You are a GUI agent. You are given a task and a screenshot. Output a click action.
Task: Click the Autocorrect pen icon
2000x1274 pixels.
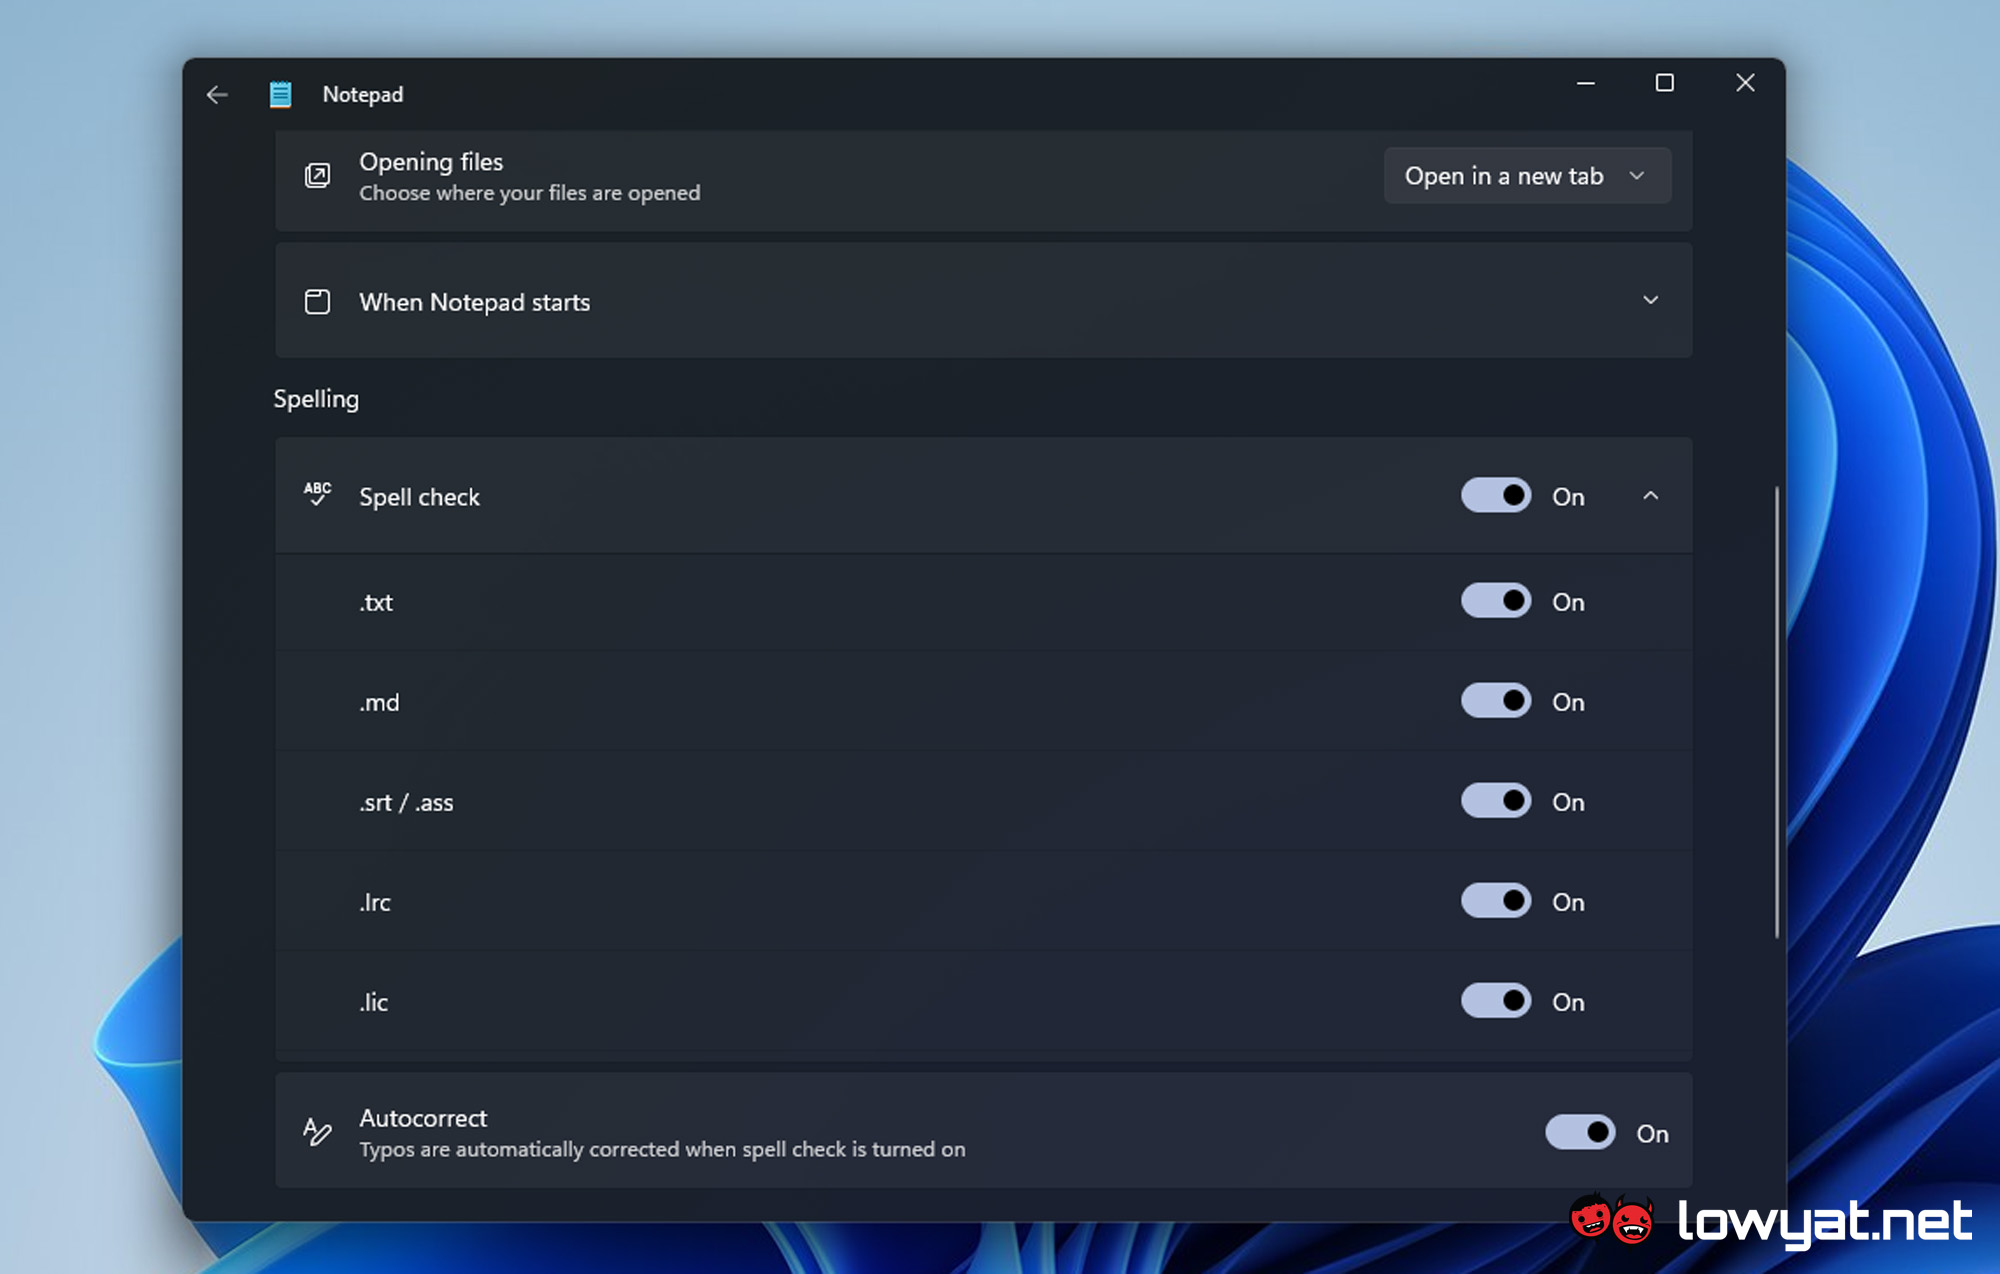tap(317, 1131)
